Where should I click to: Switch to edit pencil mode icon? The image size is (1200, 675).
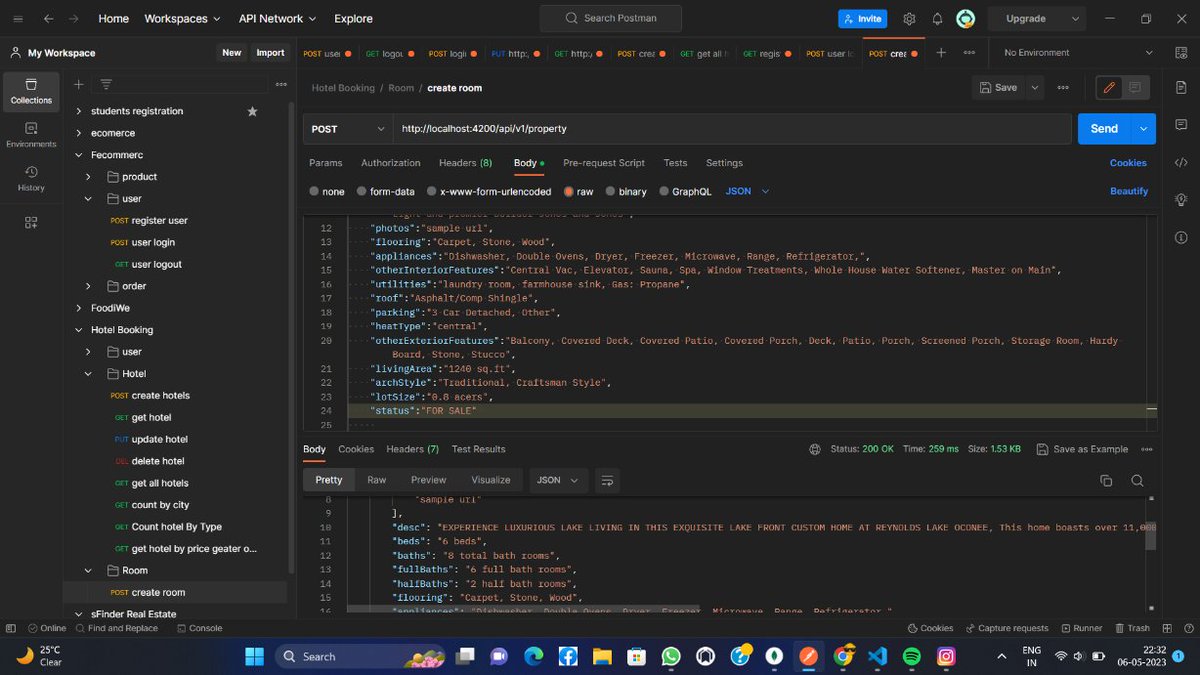1108,88
